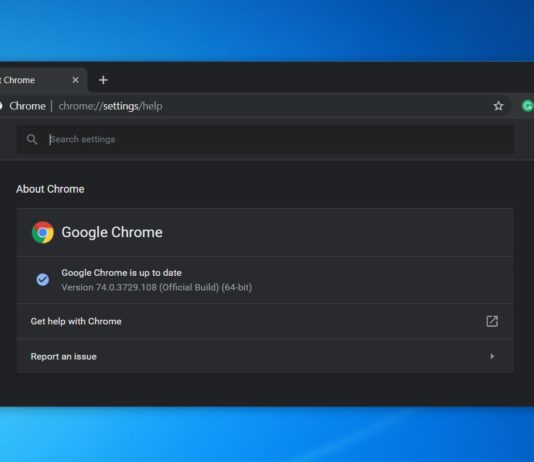534x462 pixels.
Task: Expand Report an issue arrow
Action: [492, 356]
